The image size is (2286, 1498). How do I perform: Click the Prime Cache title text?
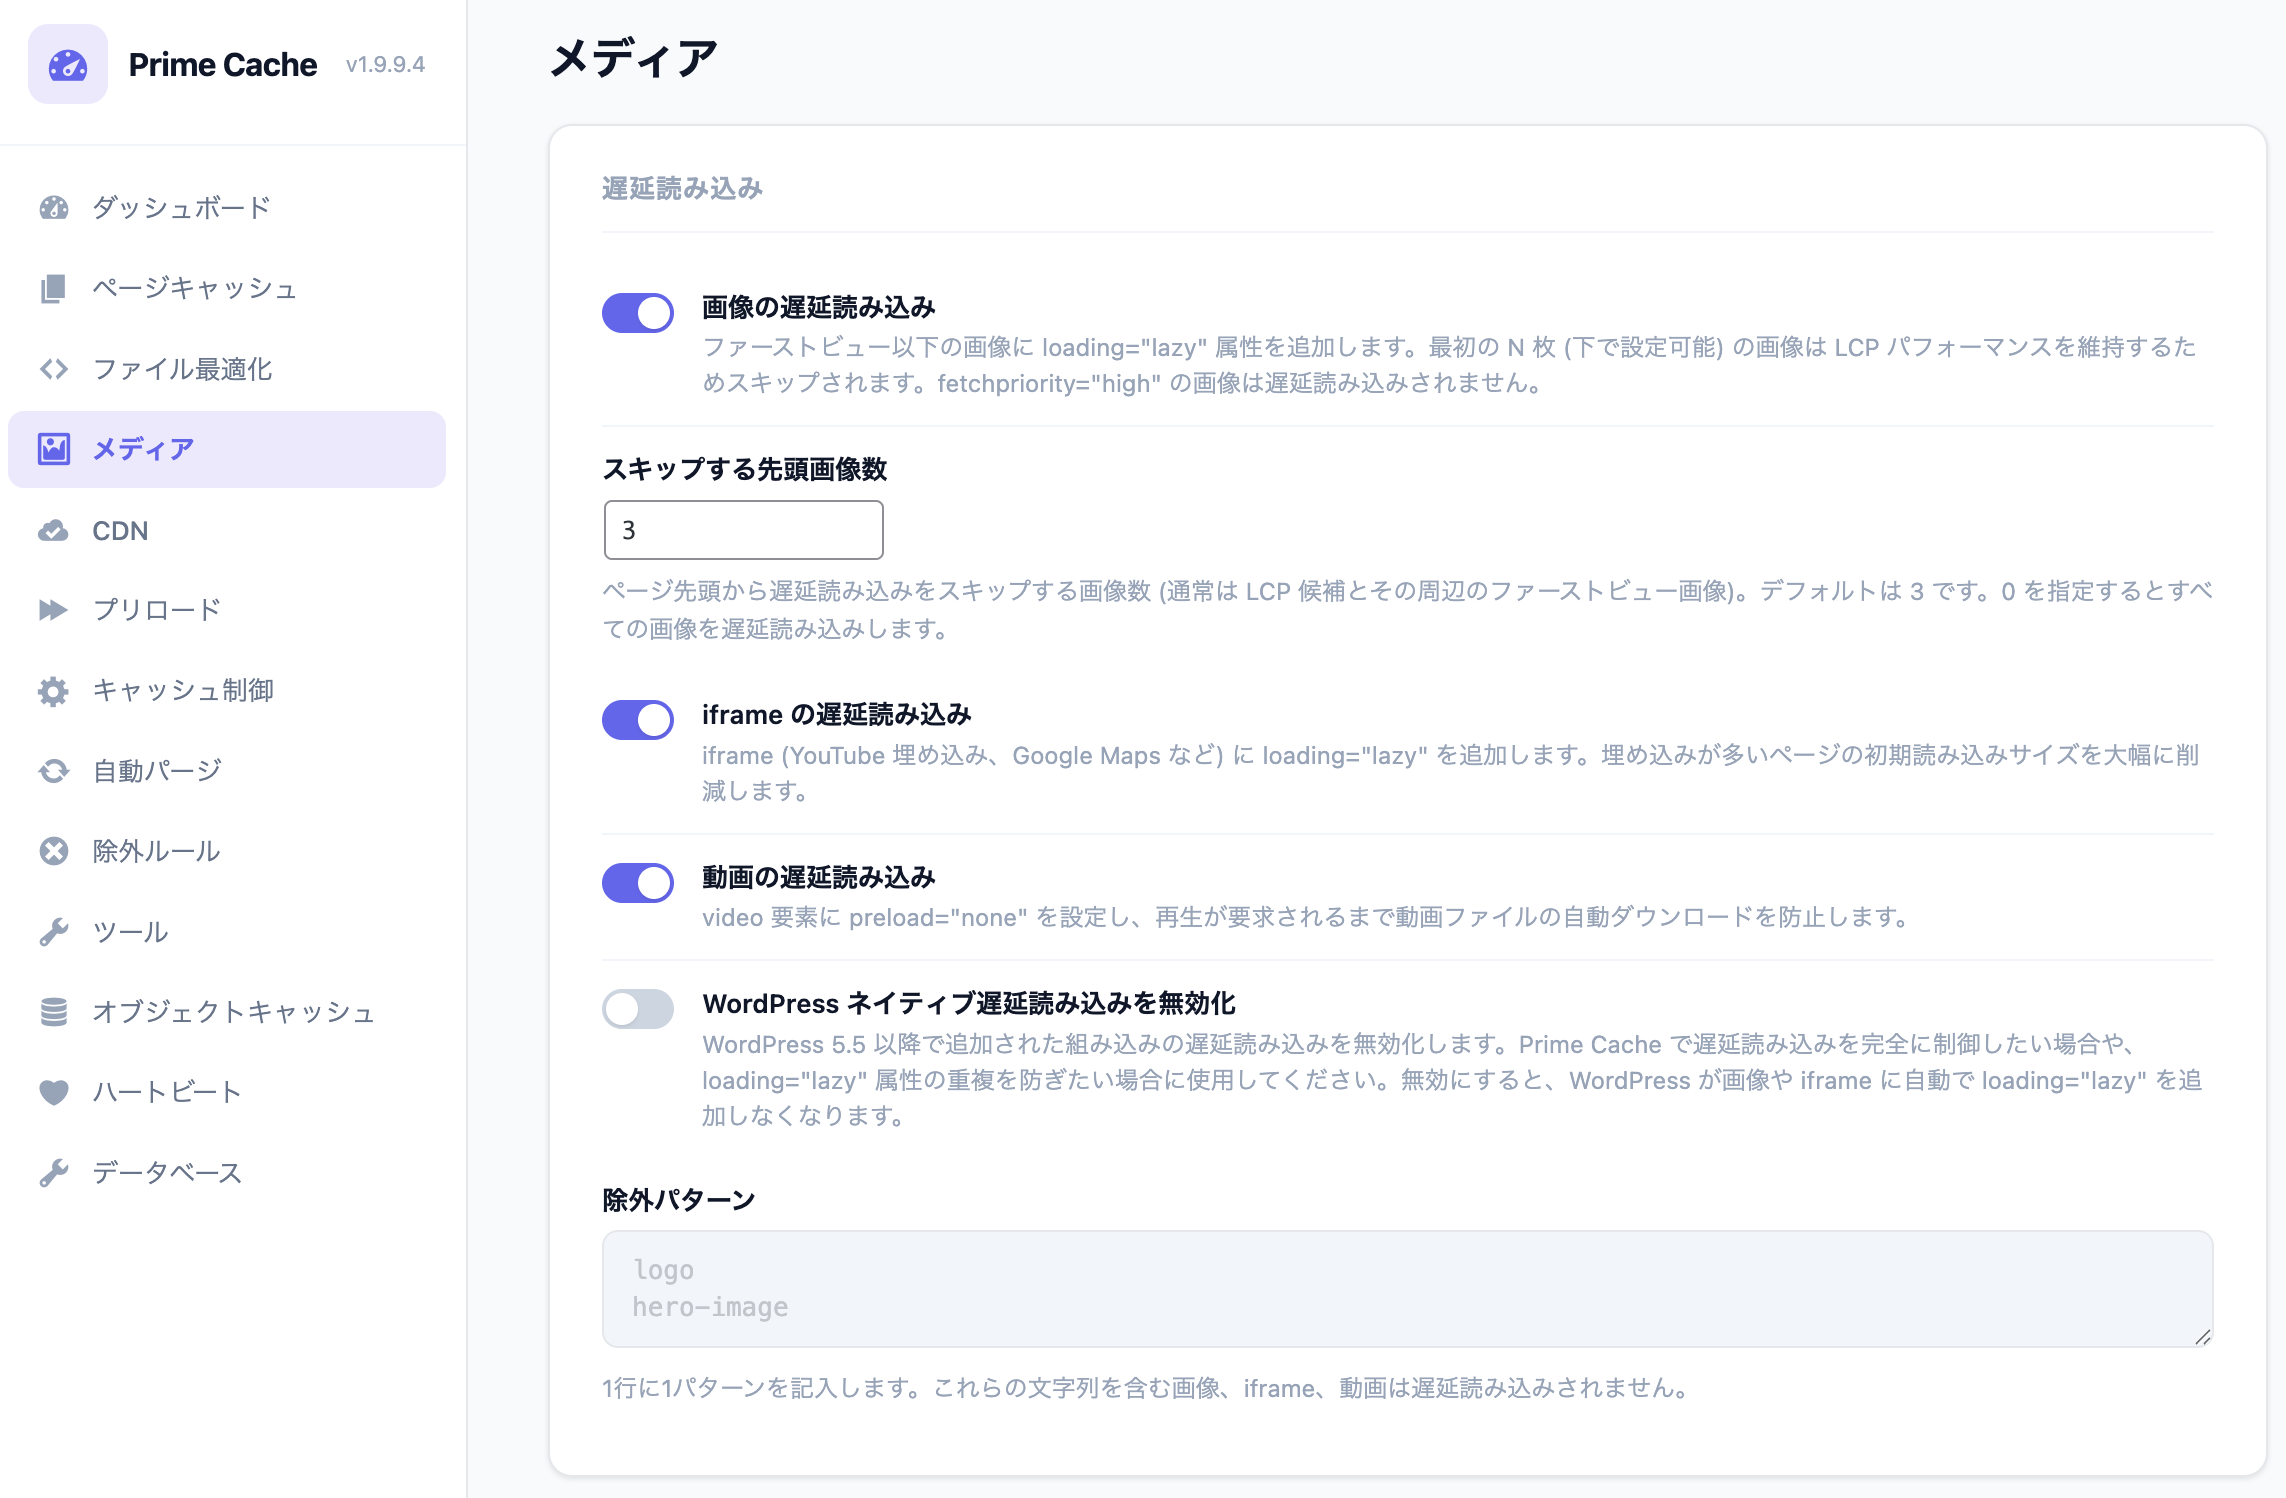point(223,65)
